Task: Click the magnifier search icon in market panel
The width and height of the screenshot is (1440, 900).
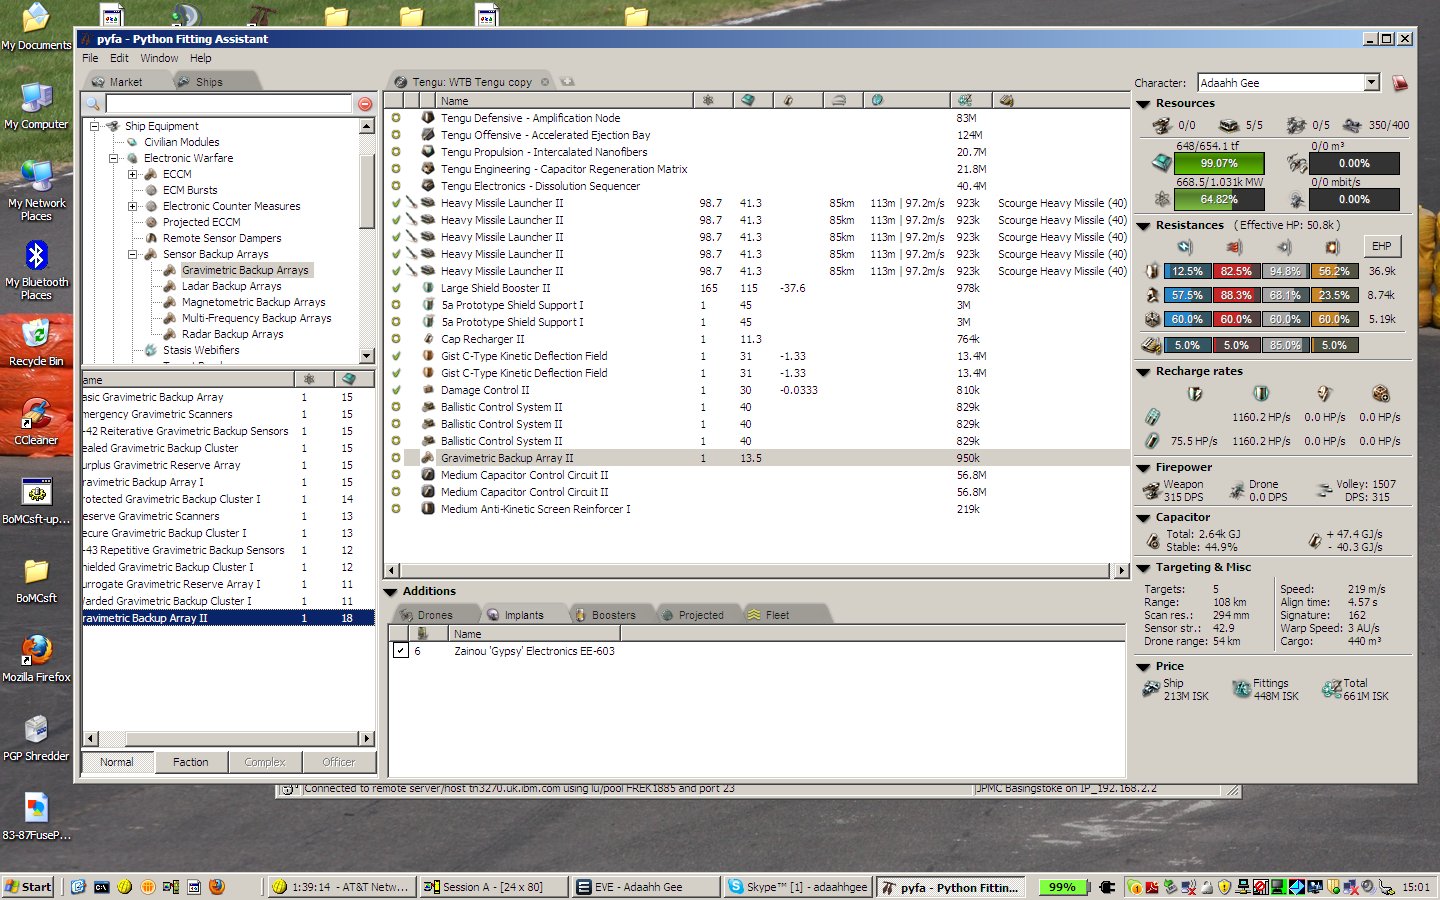Action: coord(93,104)
